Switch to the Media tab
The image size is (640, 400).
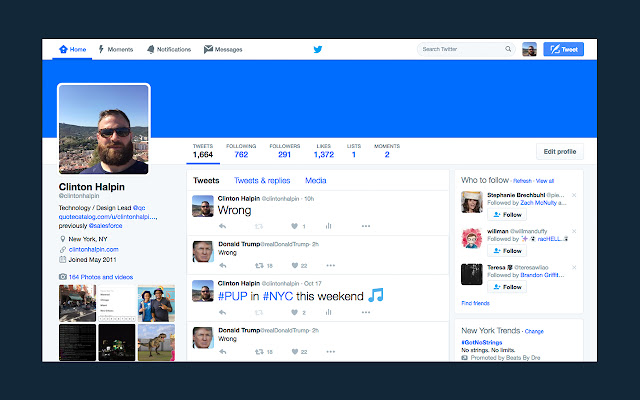(x=316, y=181)
